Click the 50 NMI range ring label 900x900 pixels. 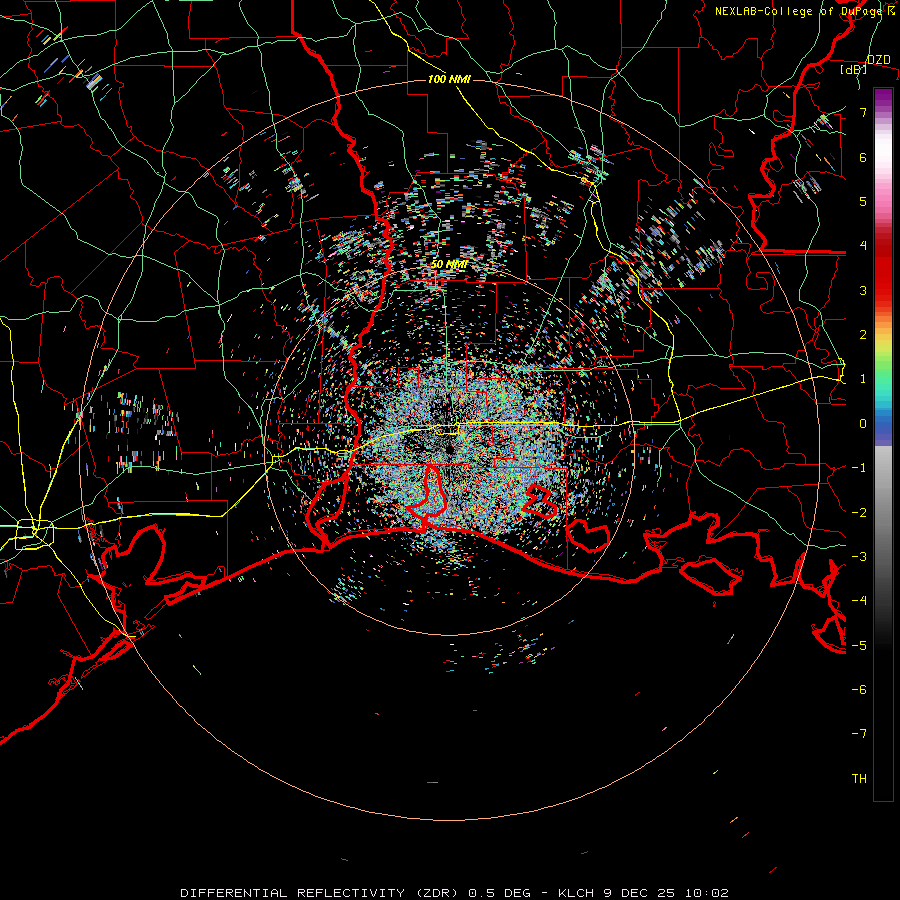(449, 264)
